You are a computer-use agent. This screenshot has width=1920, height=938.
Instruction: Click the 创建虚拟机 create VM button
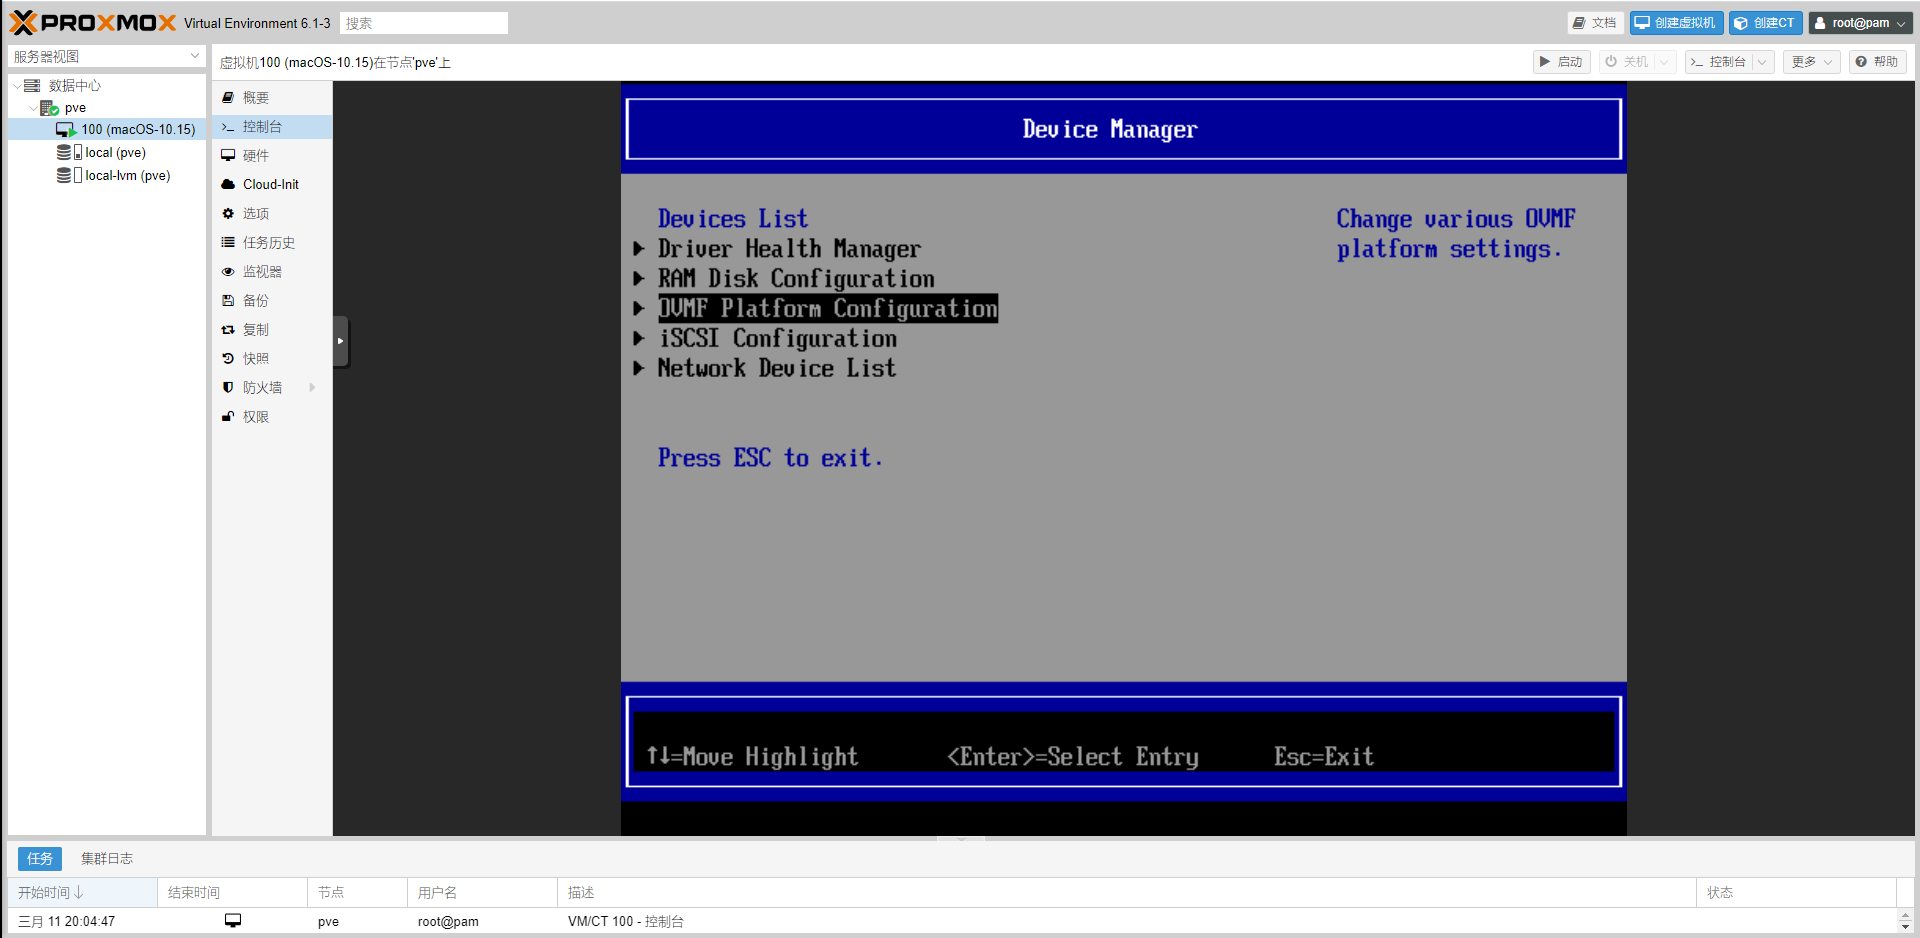click(x=1676, y=23)
